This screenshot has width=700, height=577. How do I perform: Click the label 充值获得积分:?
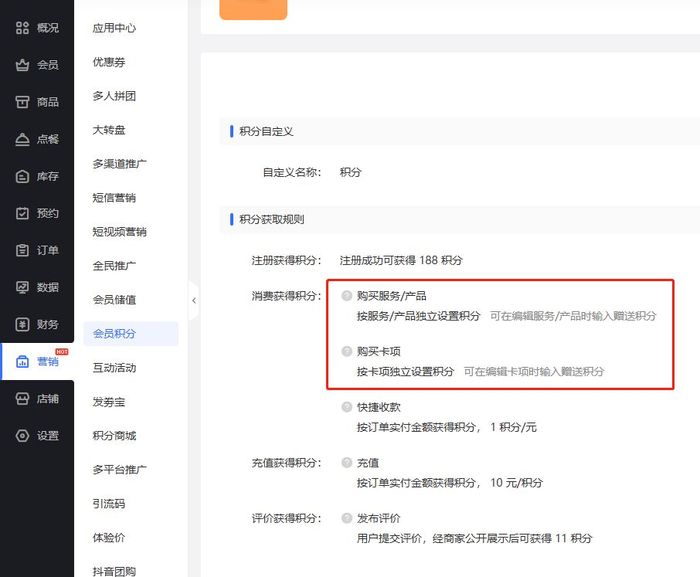(x=286, y=463)
